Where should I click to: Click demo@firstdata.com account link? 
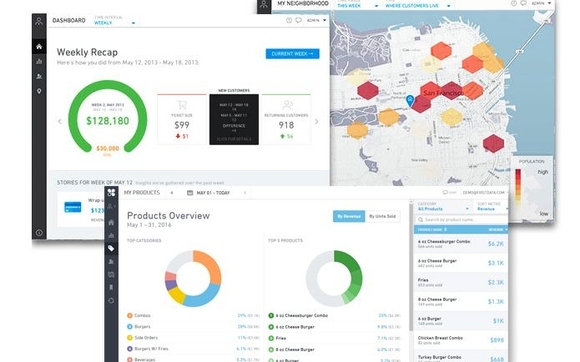click(483, 193)
